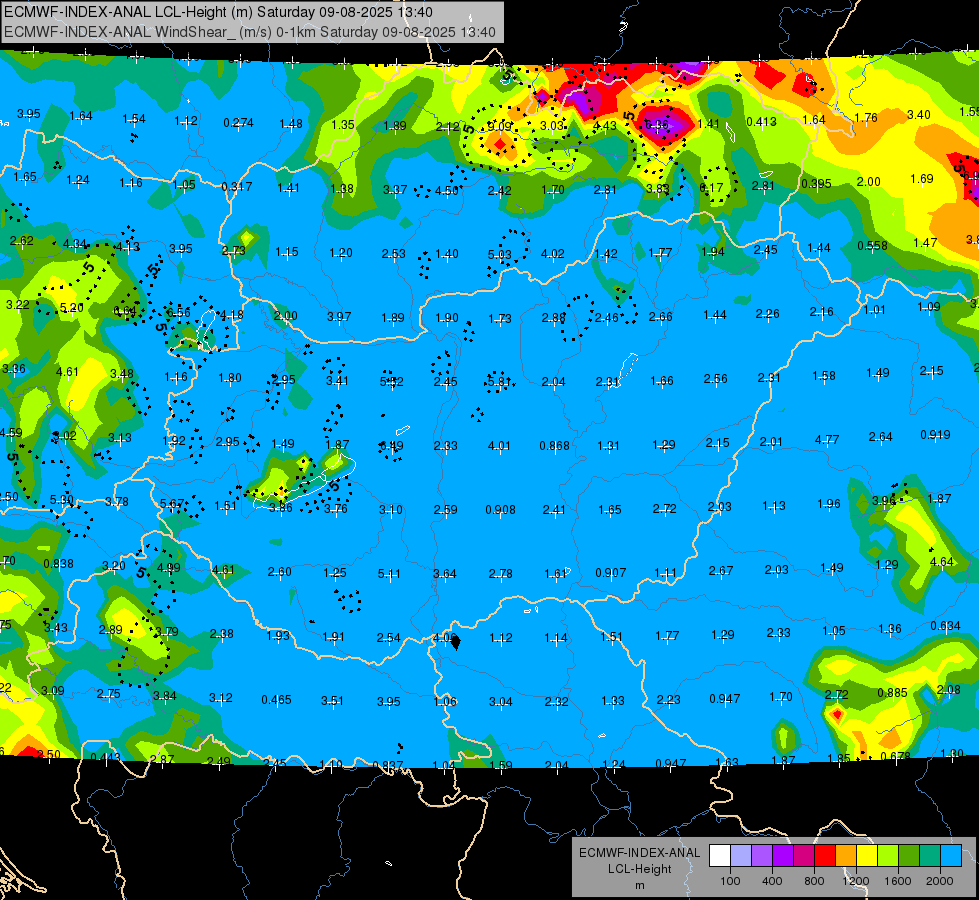Click the legend tick label '1600'

tap(898, 881)
